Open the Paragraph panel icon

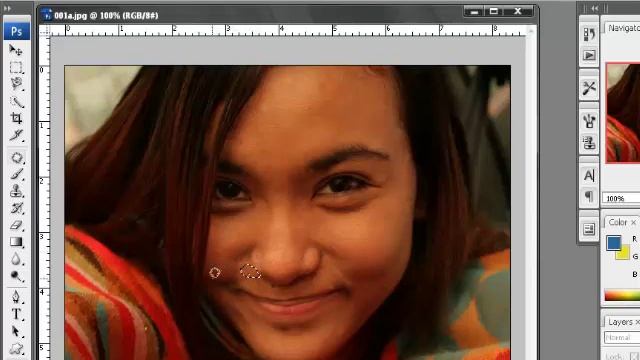coord(589,196)
